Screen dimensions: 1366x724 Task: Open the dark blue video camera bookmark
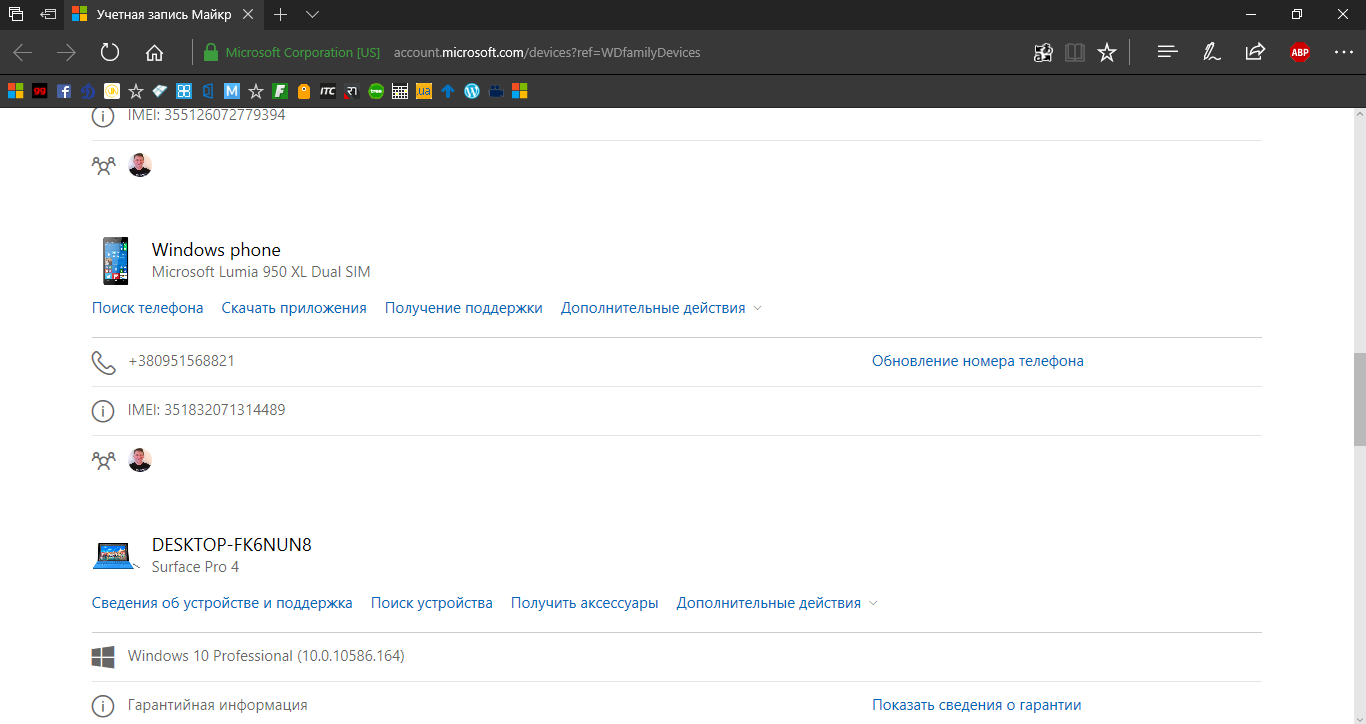pos(496,91)
